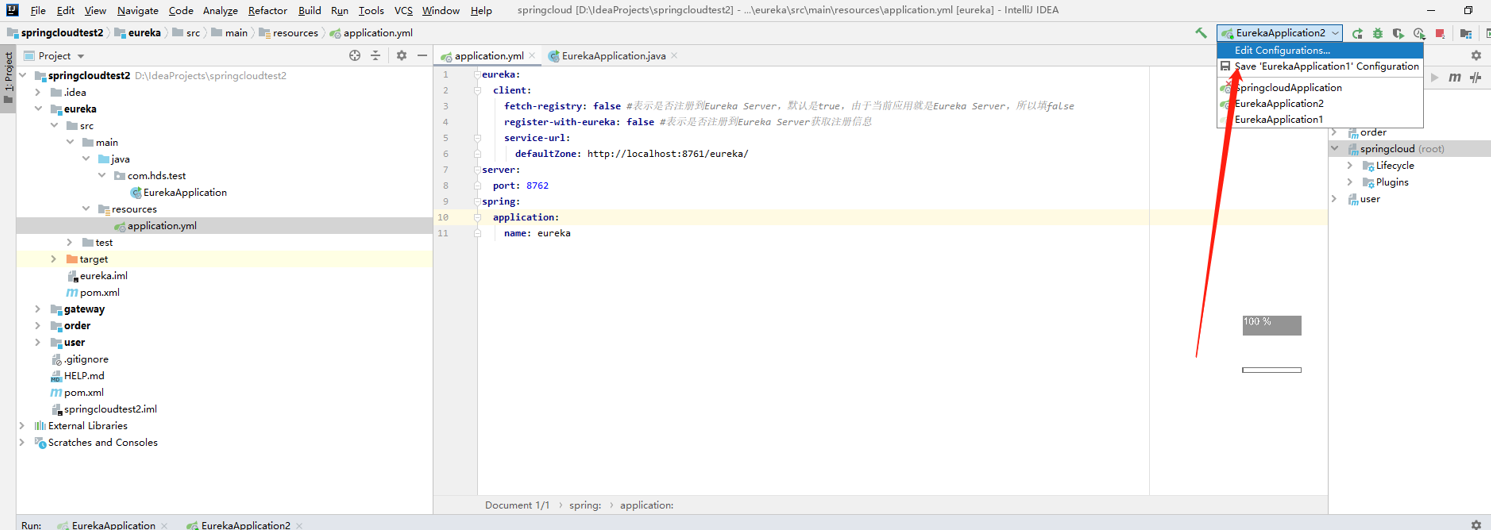Open the Build menu
Image resolution: width=1491 pixels, height=530 pixels.
(310, 11)
